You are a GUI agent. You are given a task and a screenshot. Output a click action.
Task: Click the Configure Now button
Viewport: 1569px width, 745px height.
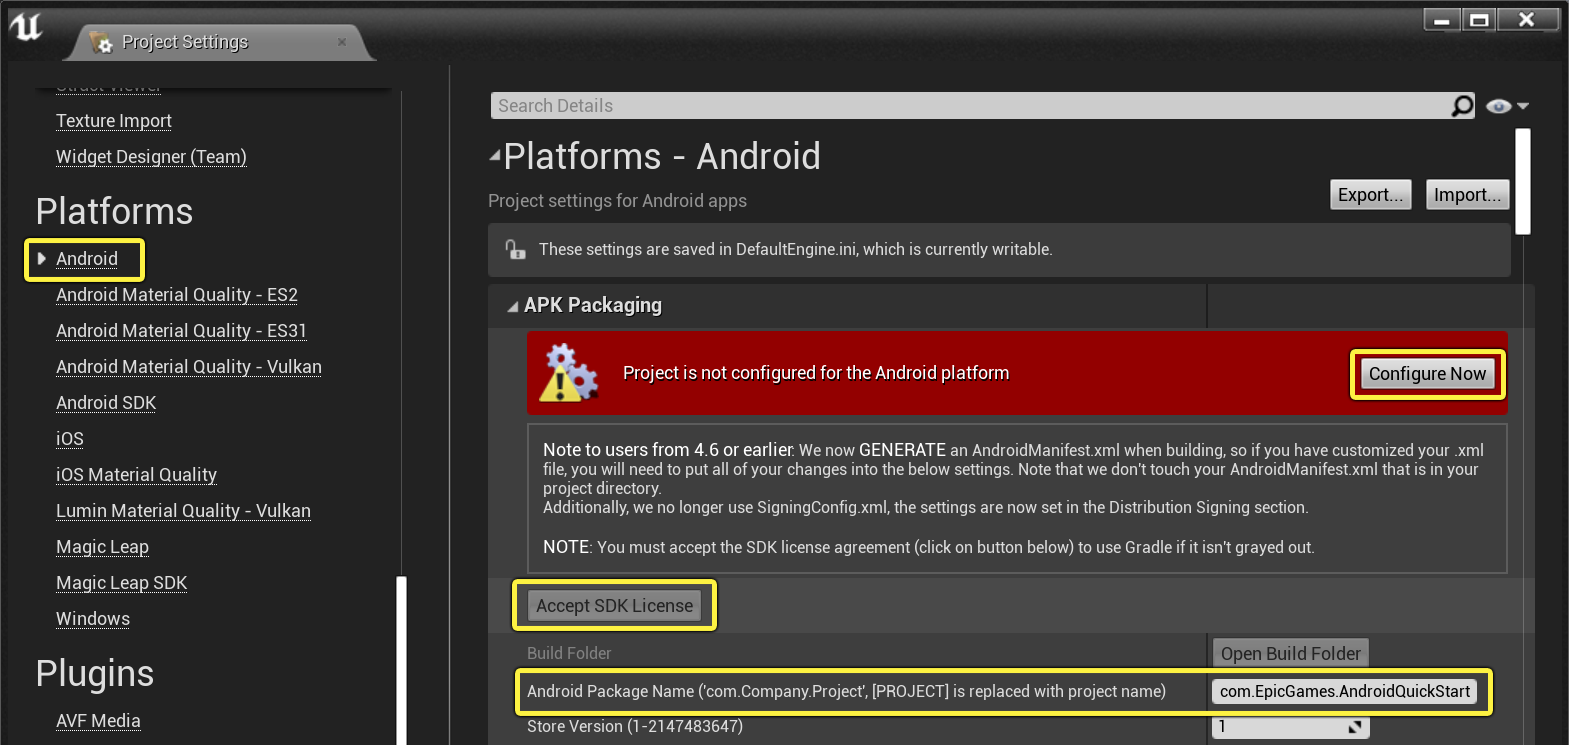point(1427,374)
